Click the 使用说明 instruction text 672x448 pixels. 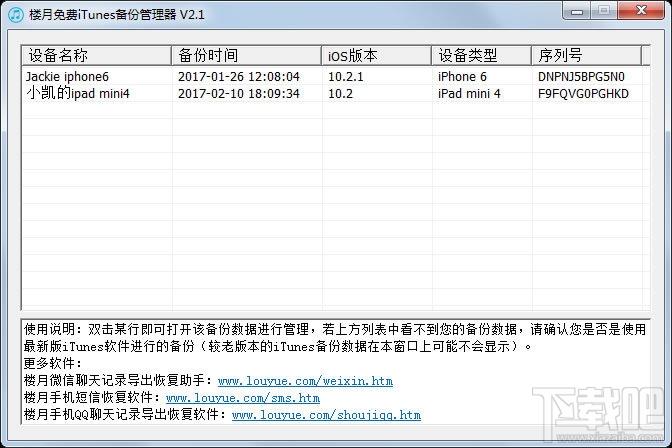335,337
